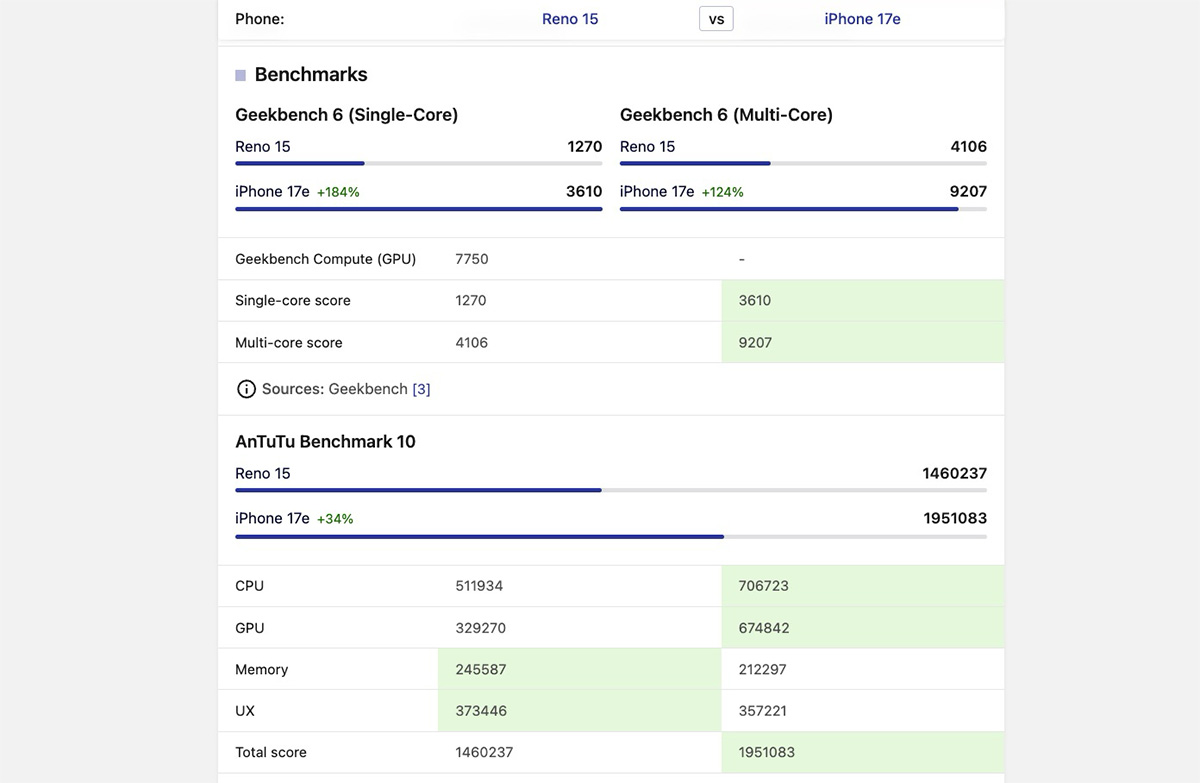Click the +34% AnTuTu difference badge
The width and height of the screenshot is (1200, 783).
335,519
